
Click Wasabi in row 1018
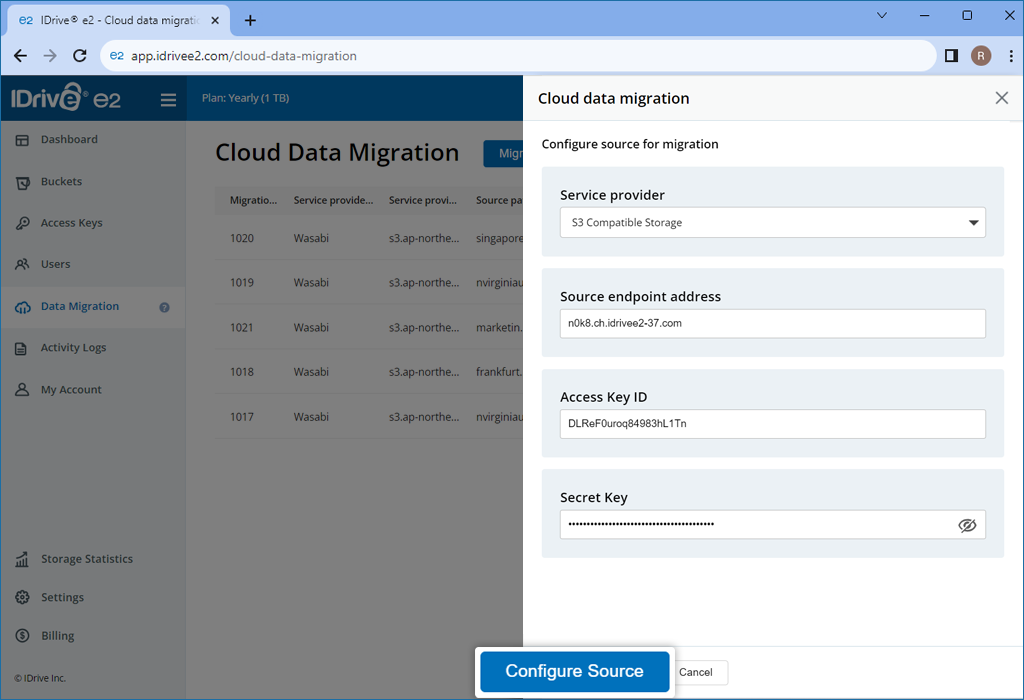tap(311, 372)
